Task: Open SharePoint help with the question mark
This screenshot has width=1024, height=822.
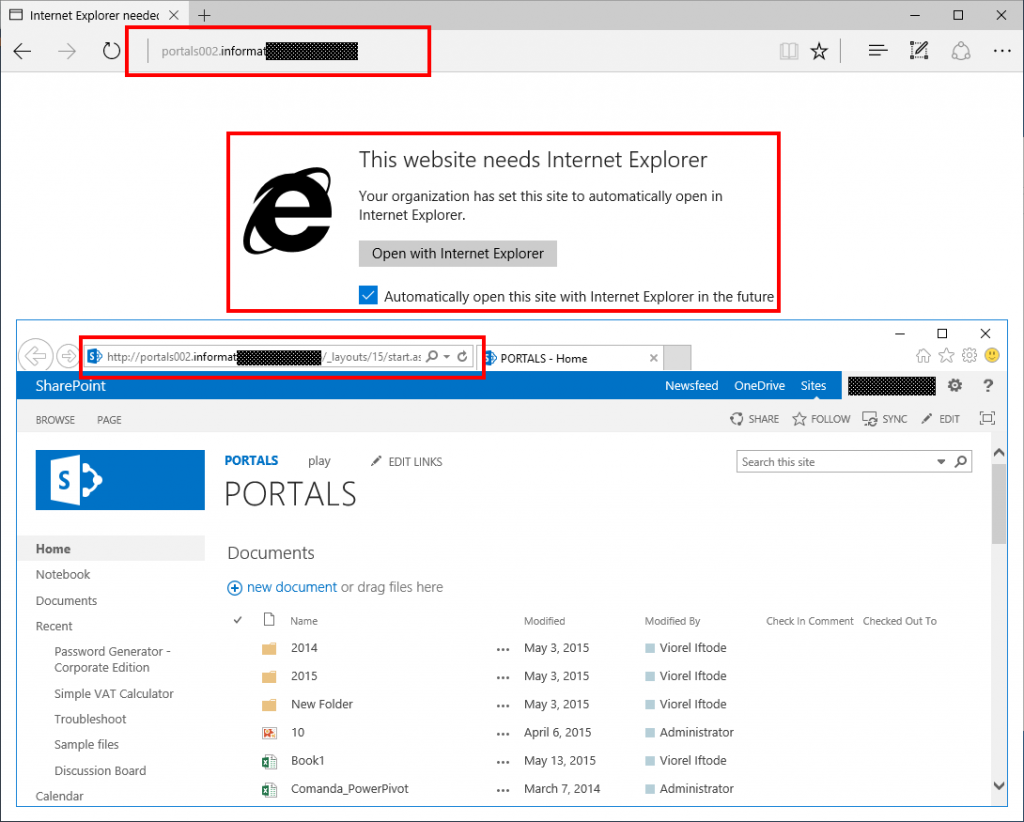Action: (988, 385)
